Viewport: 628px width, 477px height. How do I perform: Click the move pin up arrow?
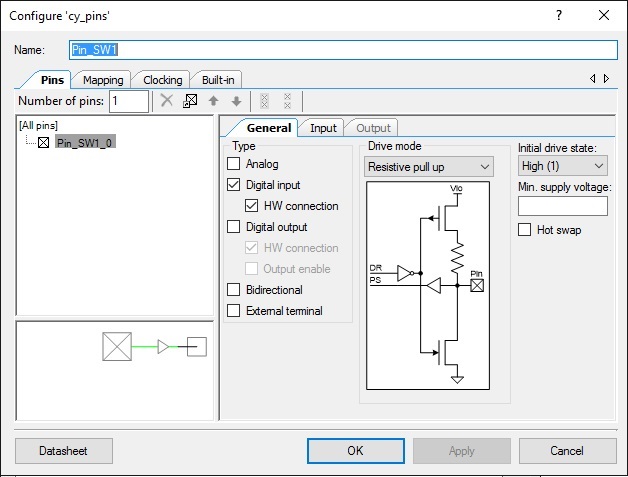click(213, 101)
